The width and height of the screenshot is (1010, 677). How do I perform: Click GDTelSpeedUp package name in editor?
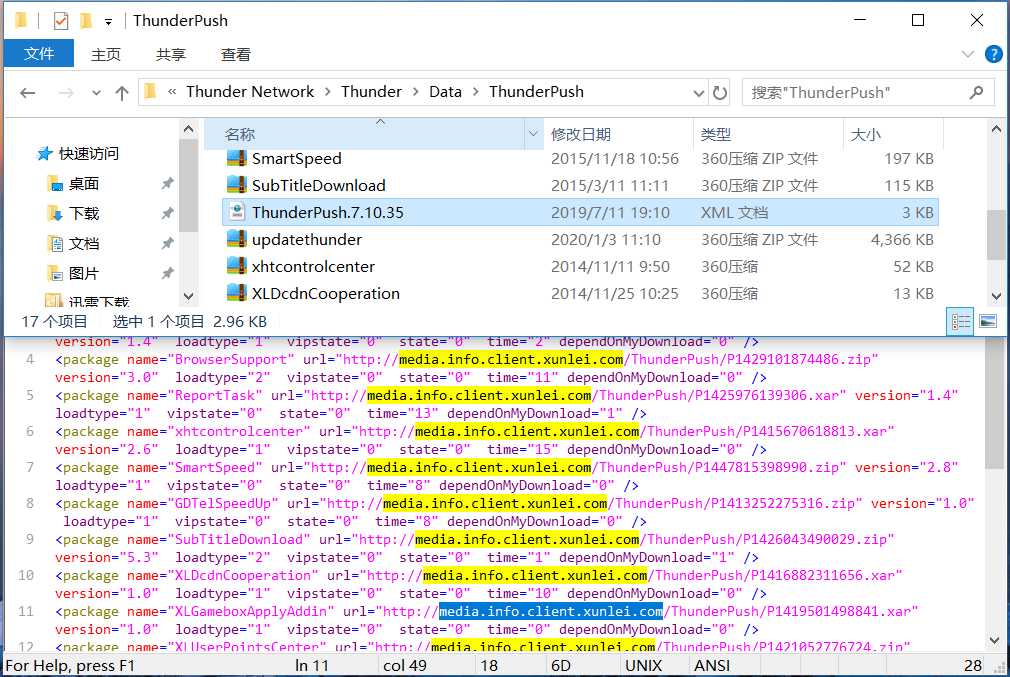pyautogui.click(x=223, y=504)
